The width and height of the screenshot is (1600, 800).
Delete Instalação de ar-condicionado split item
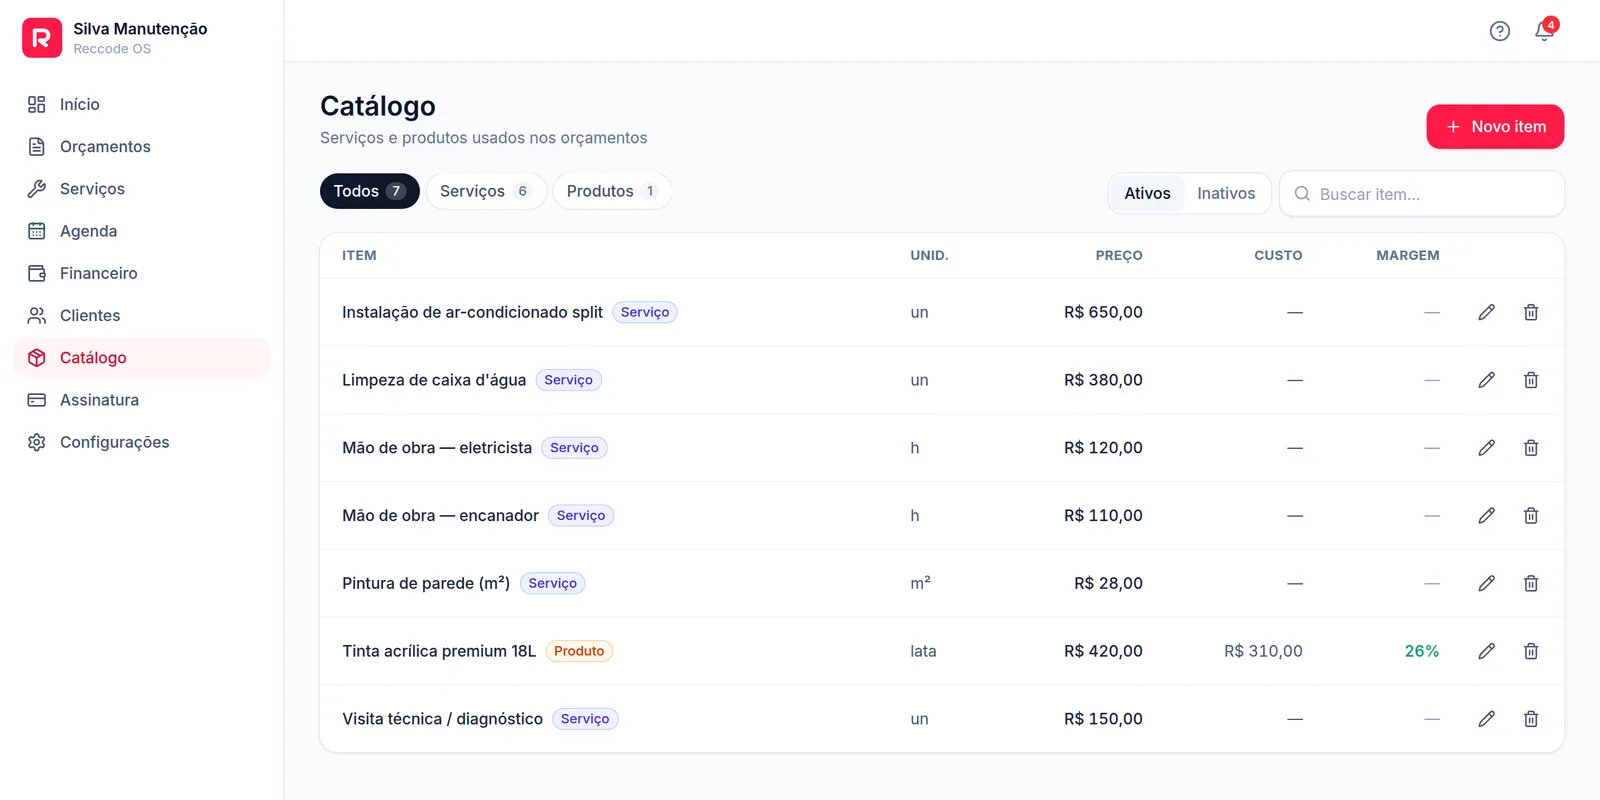point(1531,312)
